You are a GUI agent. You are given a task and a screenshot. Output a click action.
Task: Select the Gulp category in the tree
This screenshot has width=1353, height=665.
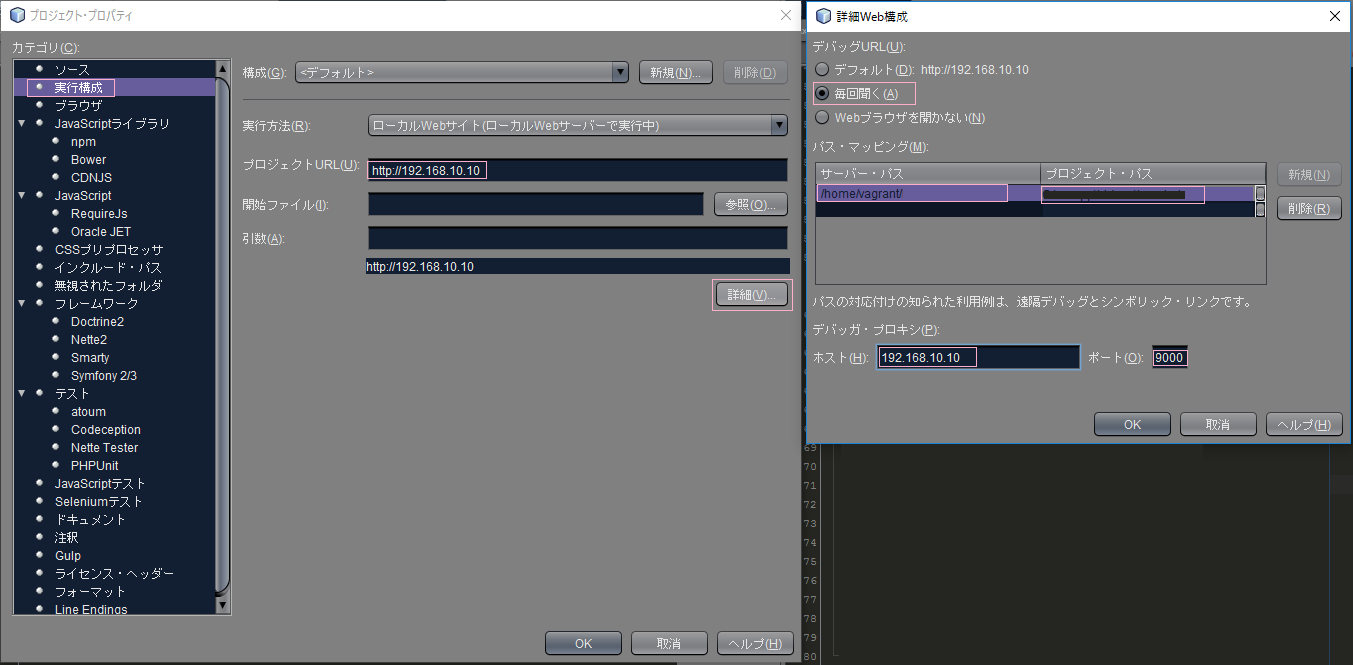68,555
